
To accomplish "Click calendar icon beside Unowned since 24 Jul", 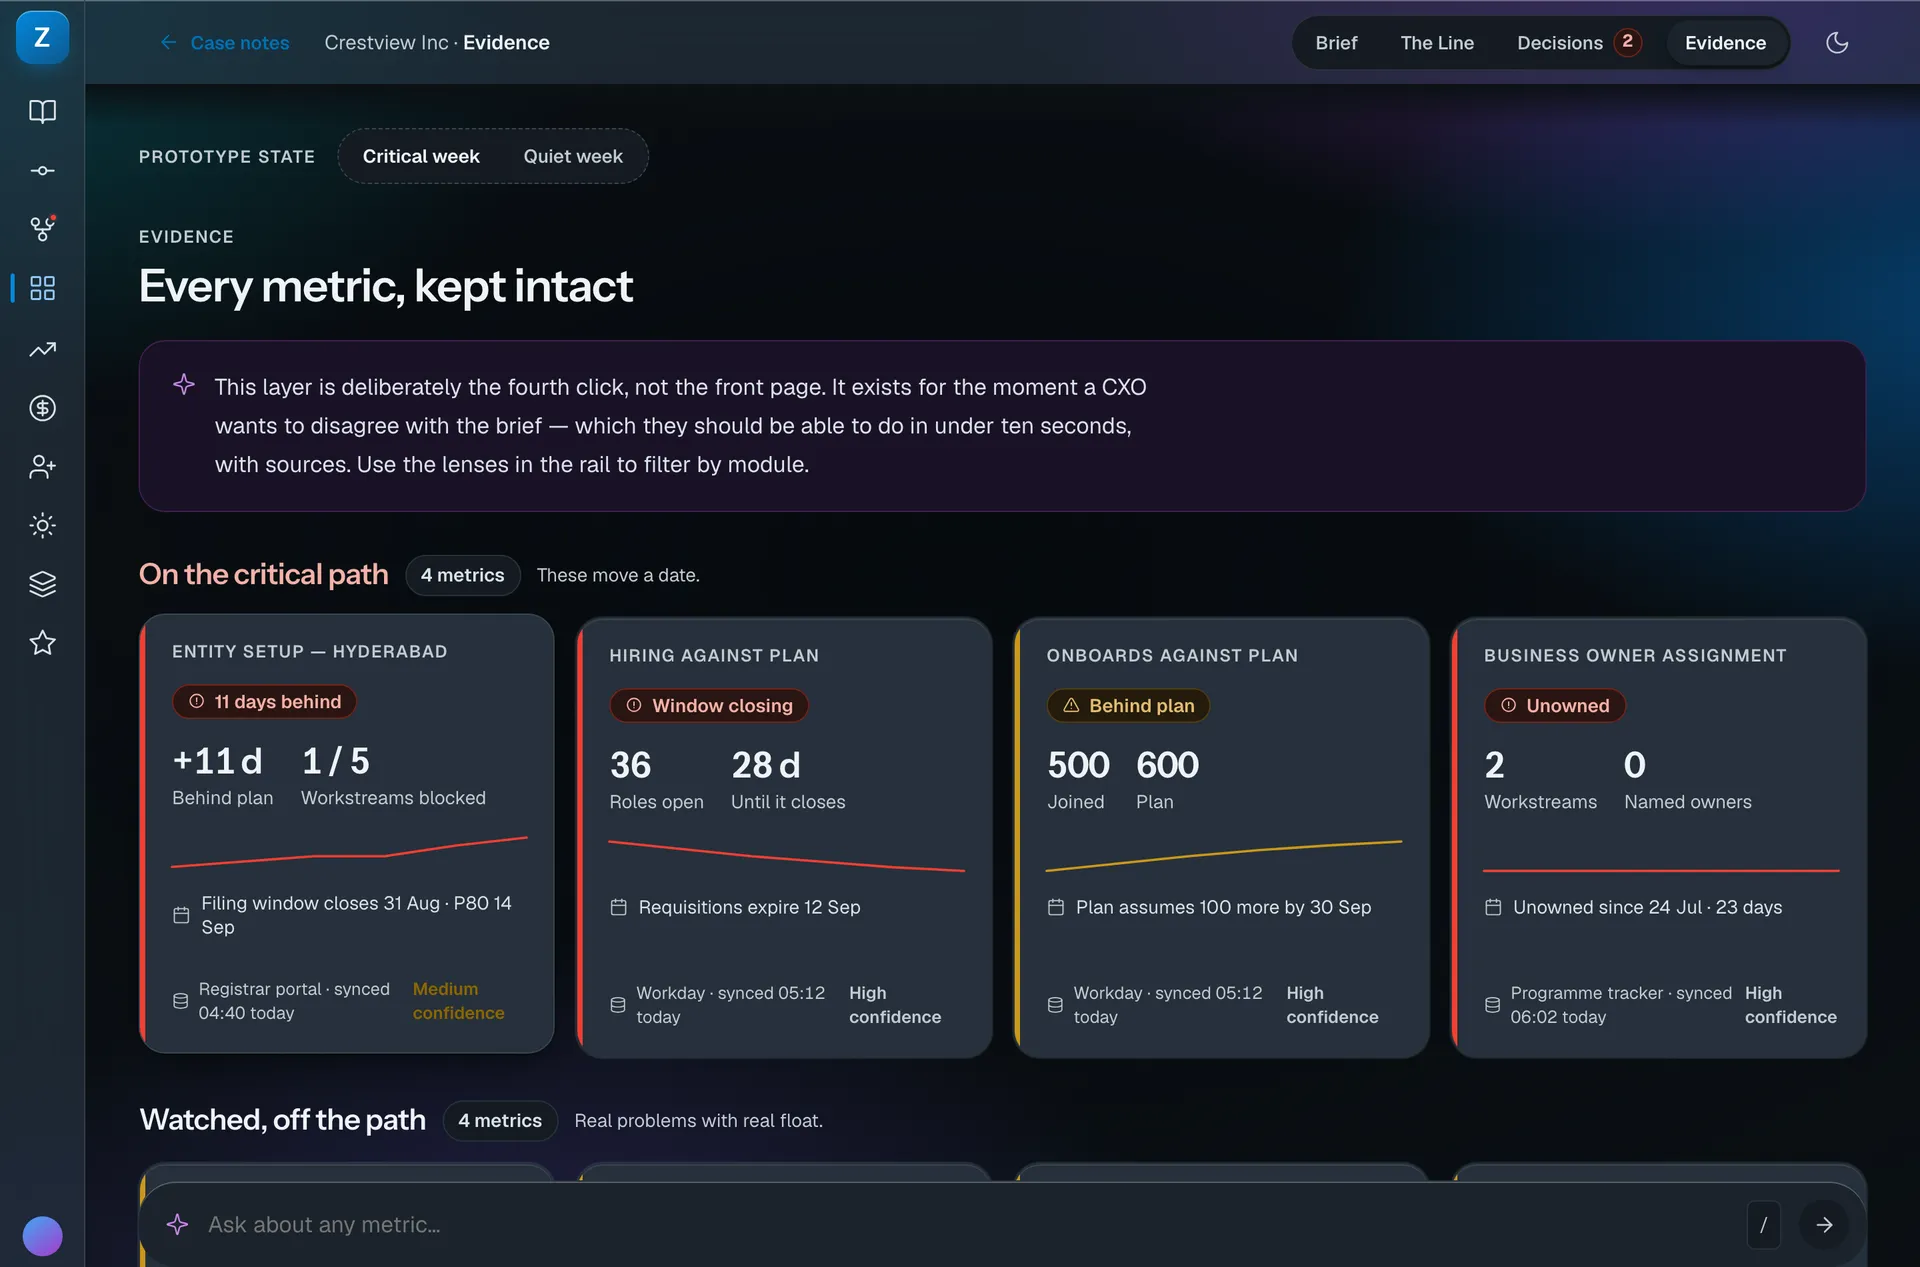I will [1493, 908].
